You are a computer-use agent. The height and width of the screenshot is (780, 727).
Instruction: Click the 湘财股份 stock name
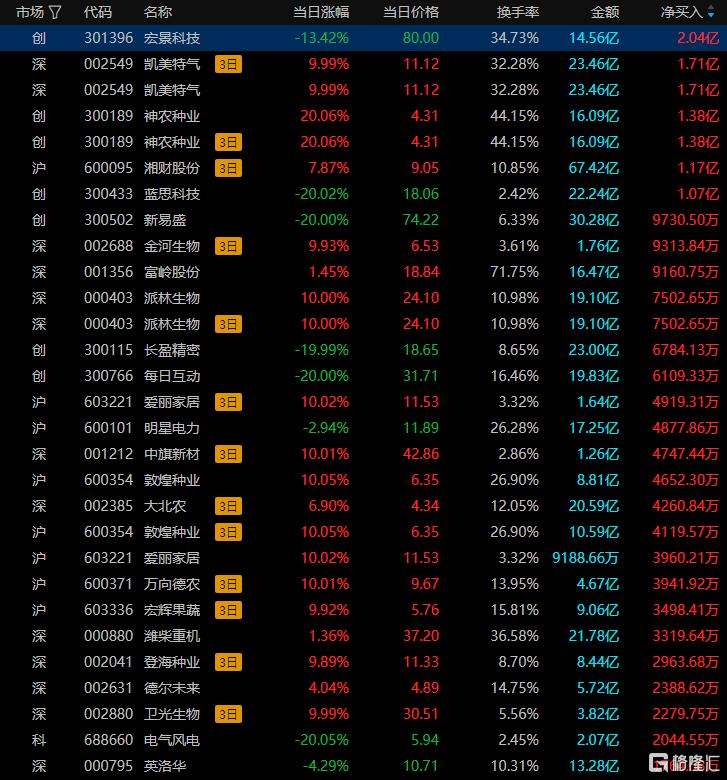click(172, 168)
